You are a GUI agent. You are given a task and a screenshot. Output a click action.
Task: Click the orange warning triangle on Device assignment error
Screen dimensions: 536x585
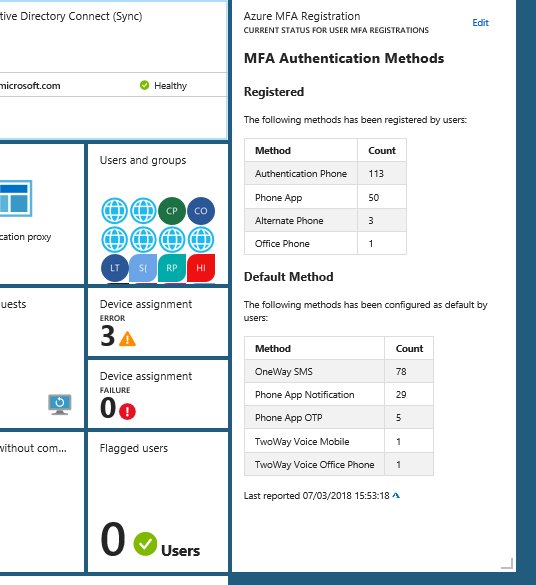[127, 338]
